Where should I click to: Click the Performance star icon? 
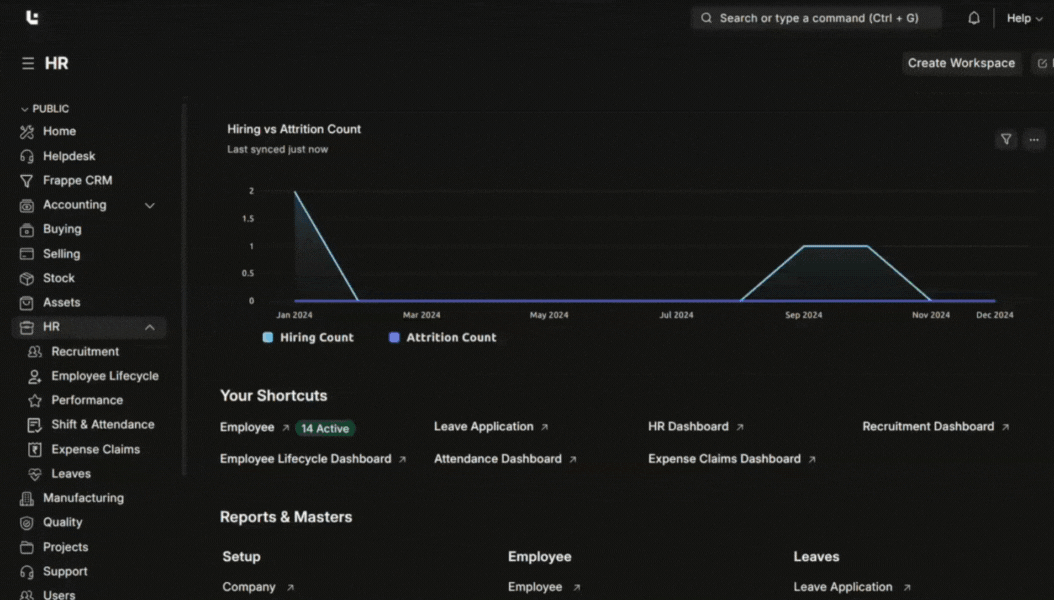[x=35, y=400]
